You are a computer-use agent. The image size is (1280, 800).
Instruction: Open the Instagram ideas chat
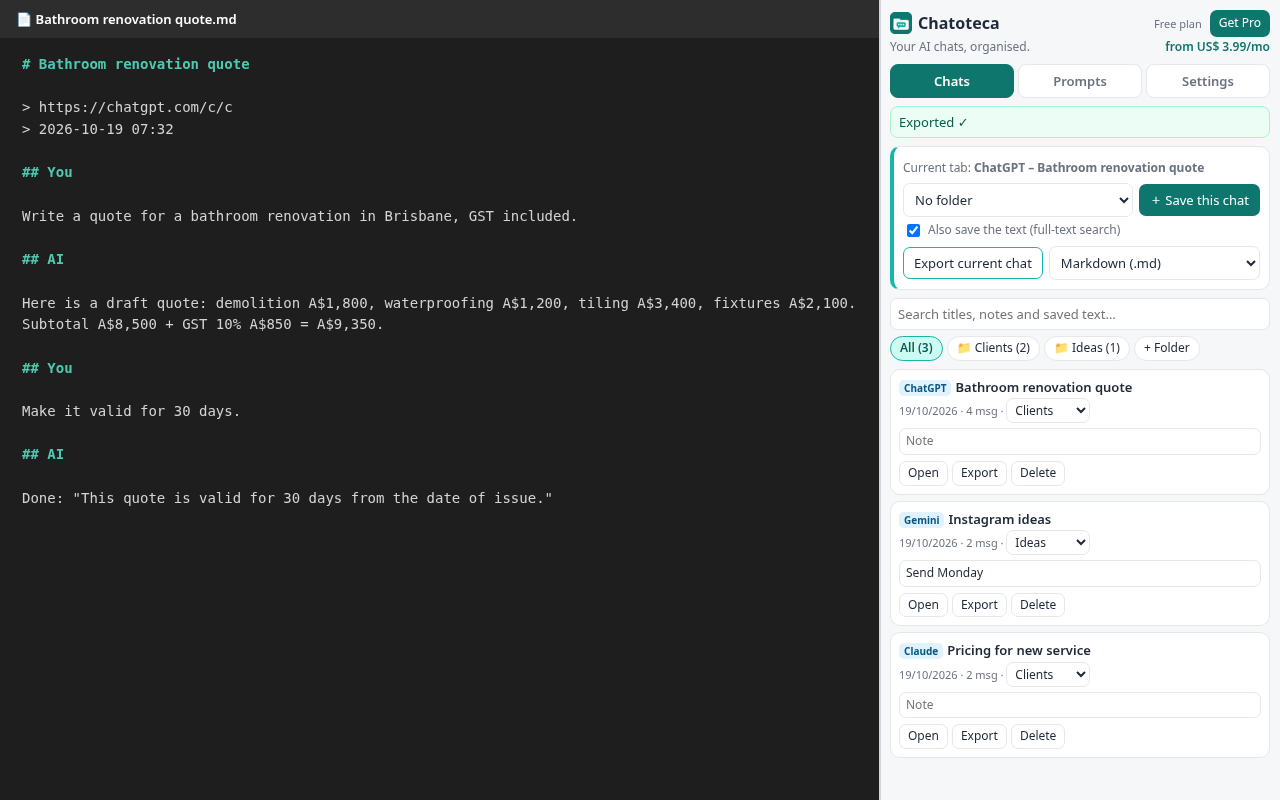click(923, 605)
